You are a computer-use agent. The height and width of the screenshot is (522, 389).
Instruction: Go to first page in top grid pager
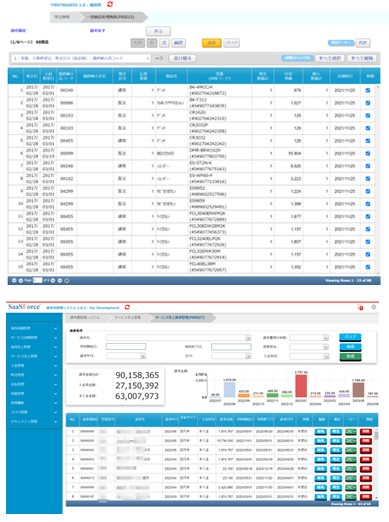14,280
